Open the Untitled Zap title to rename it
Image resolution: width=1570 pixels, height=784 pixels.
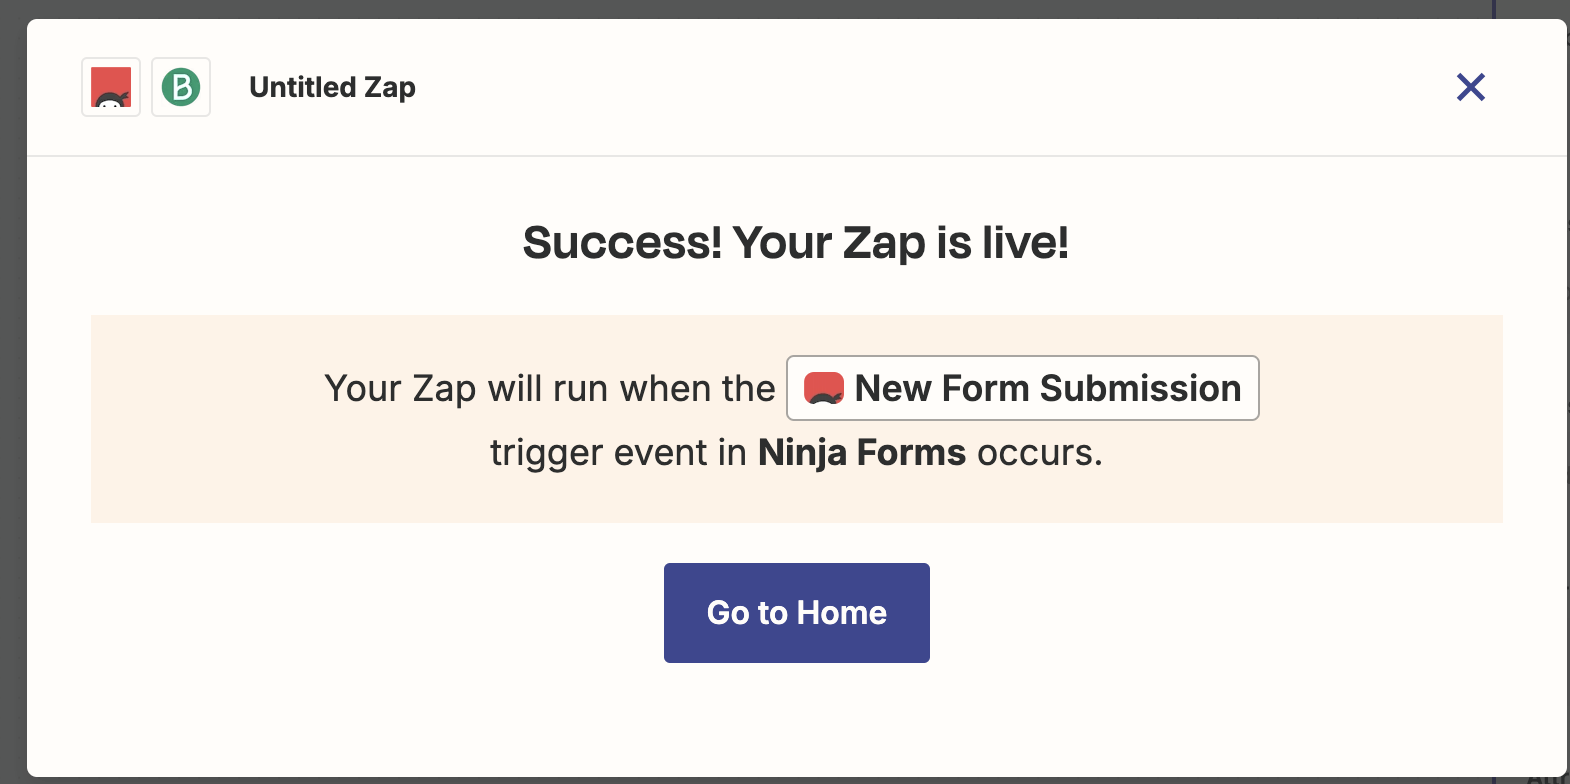pos(332,87)
